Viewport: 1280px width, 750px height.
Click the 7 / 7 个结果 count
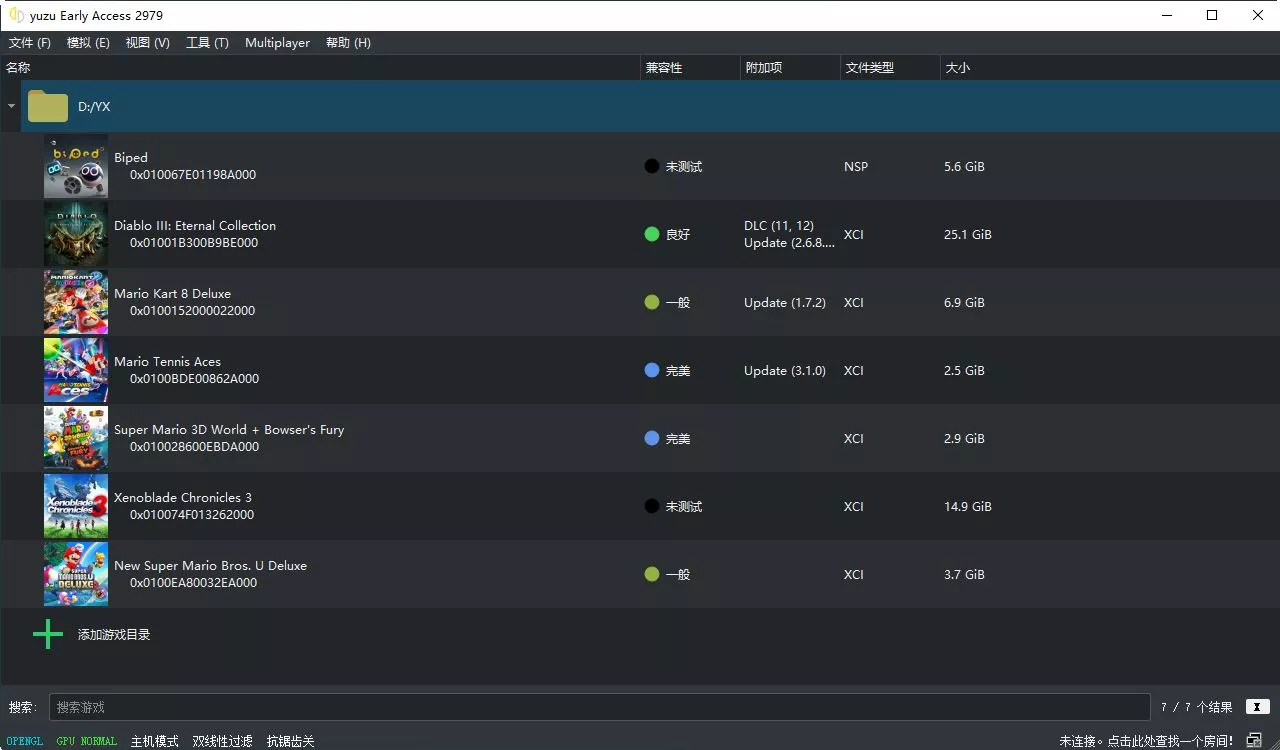(x=1197, y=707)
